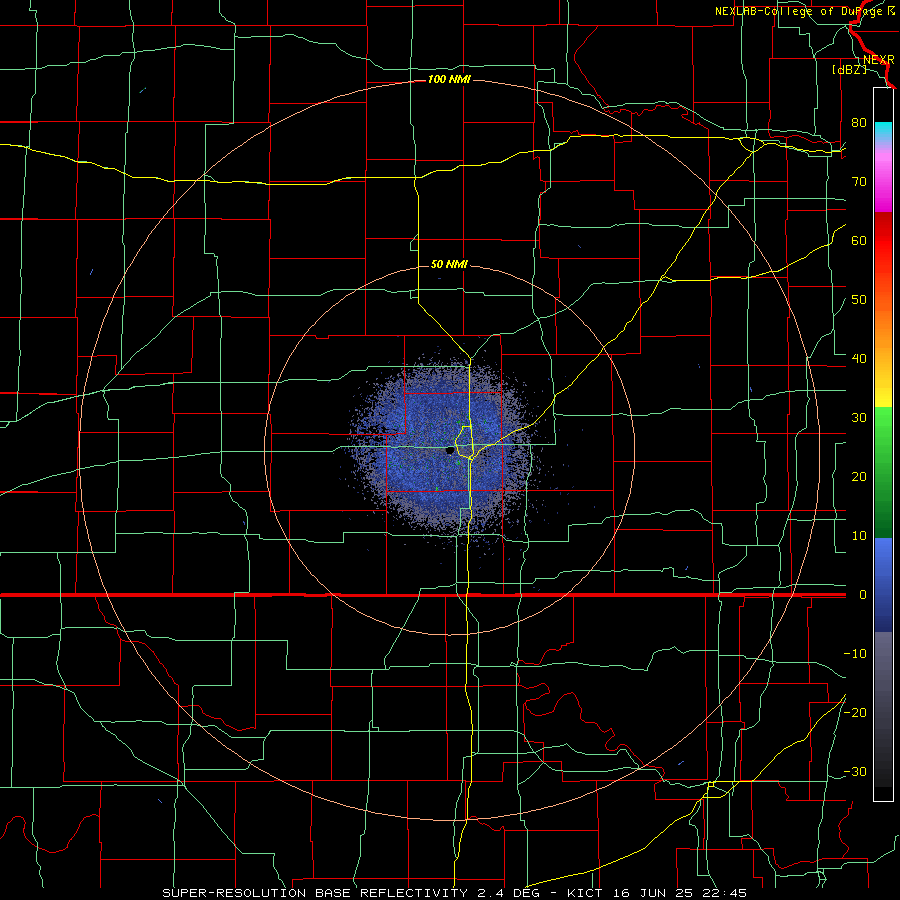The height and width of the screenshot is (900, 900).
Task: Click the KICT station identifier in the caption
Action: pos(585,893)
